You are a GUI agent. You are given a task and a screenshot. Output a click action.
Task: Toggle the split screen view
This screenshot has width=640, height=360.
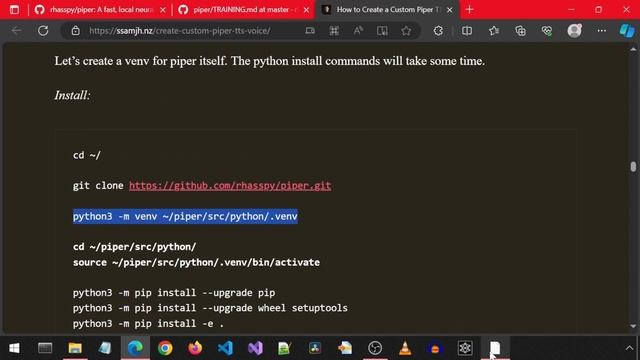pos(467,31)
